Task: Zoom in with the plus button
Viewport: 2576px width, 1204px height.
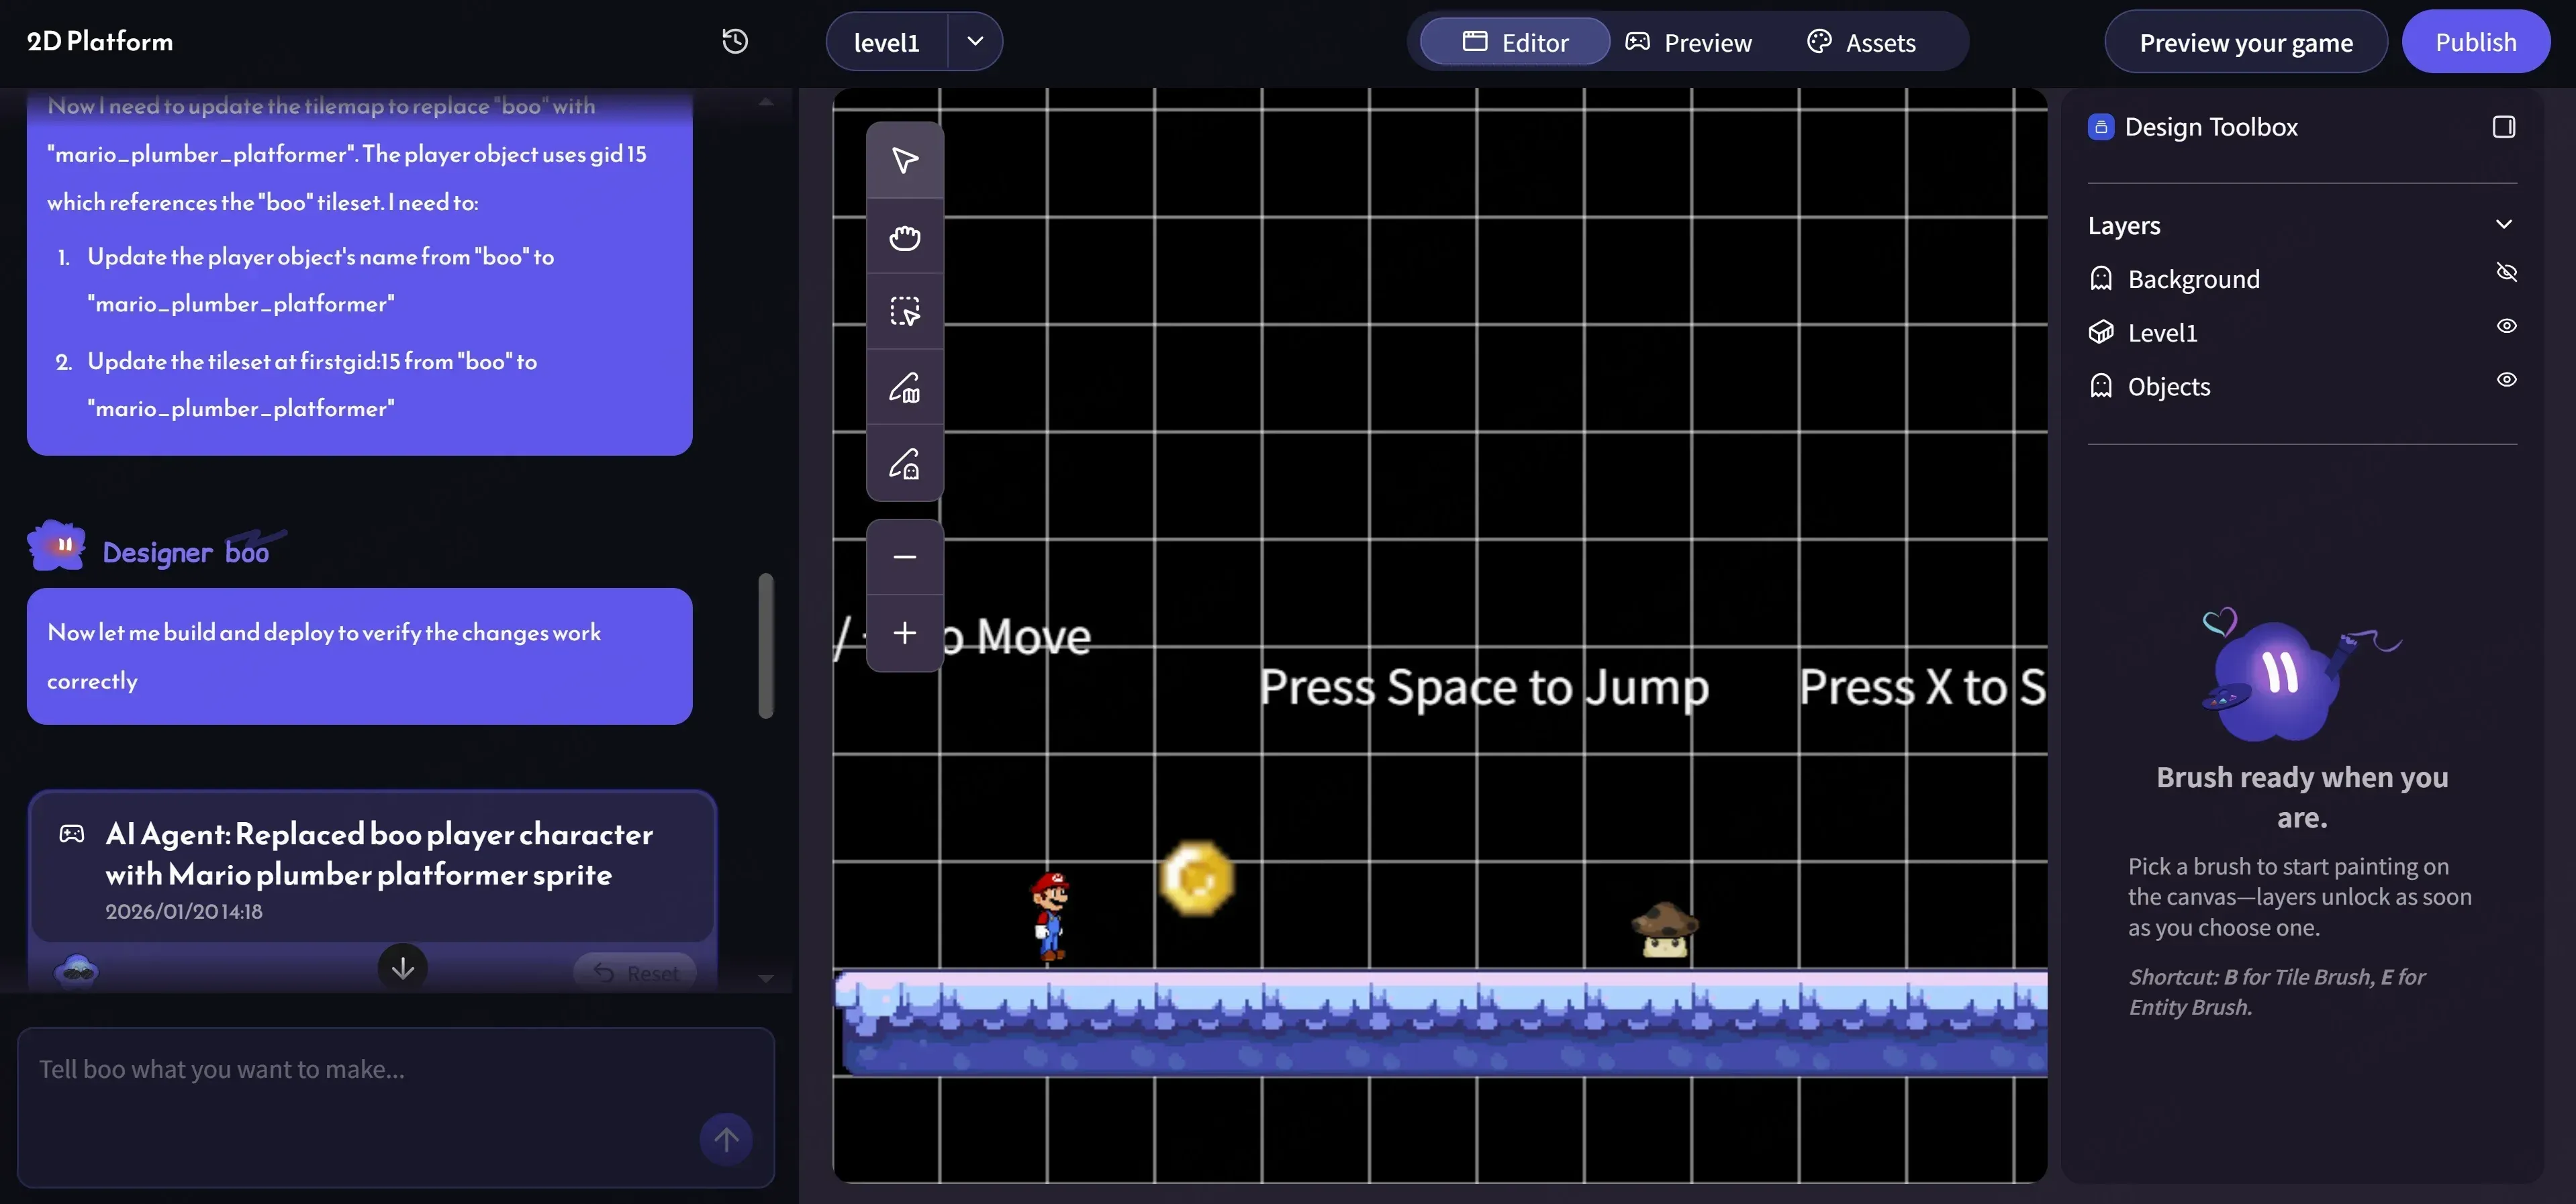Action: (904, 633)
